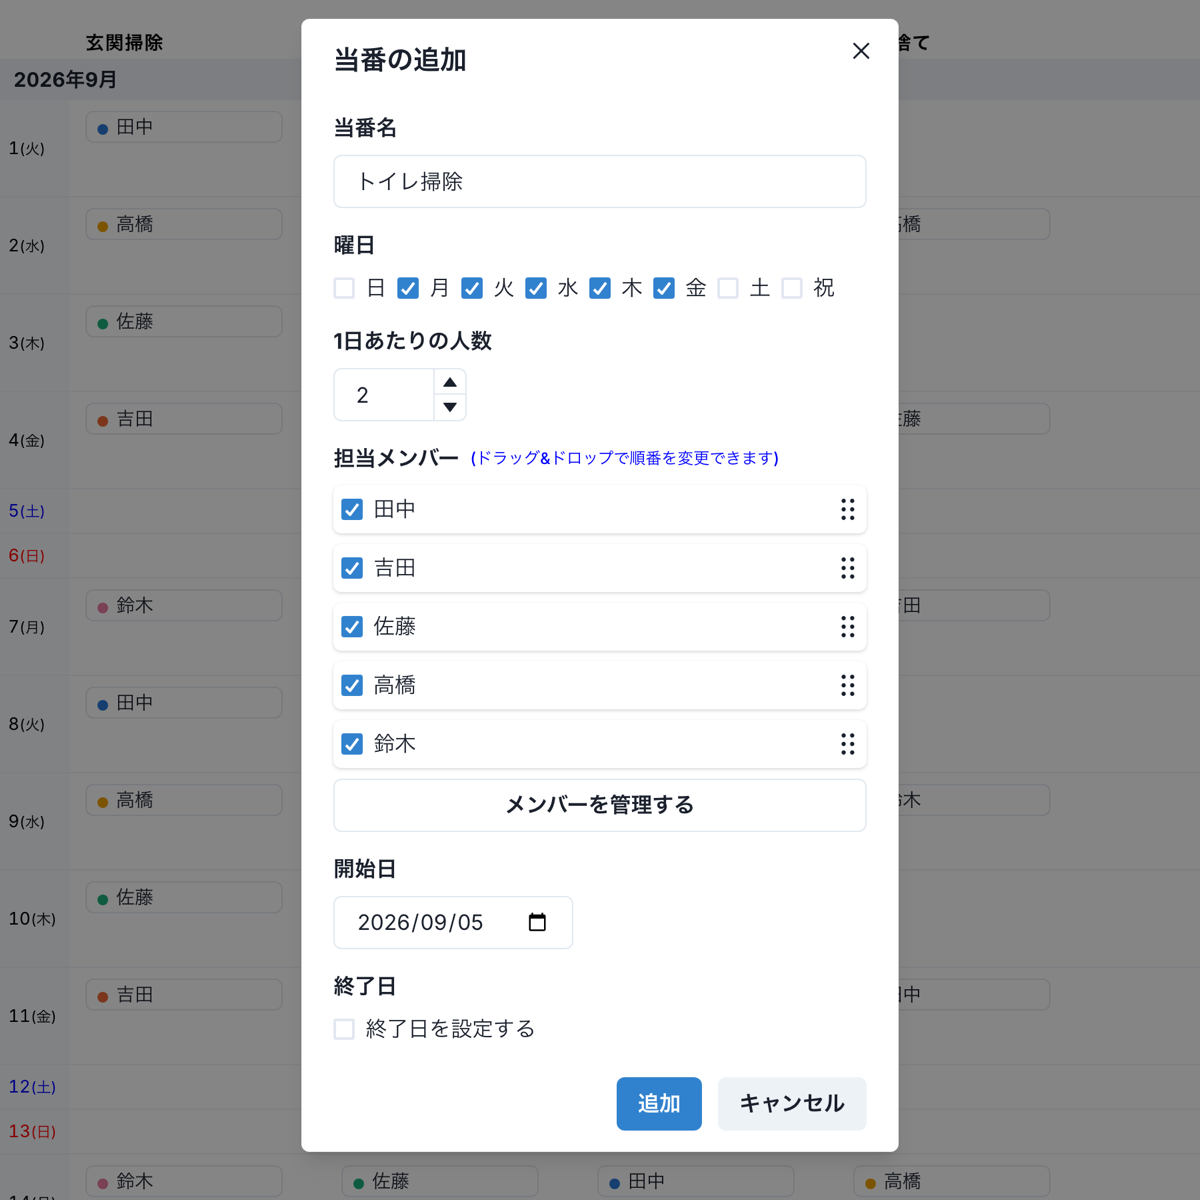The width and height of the screenshot is (1200, 1200).
Task: Check the 土 (Saturday) checkbox
Action: (x=728, y=288)
